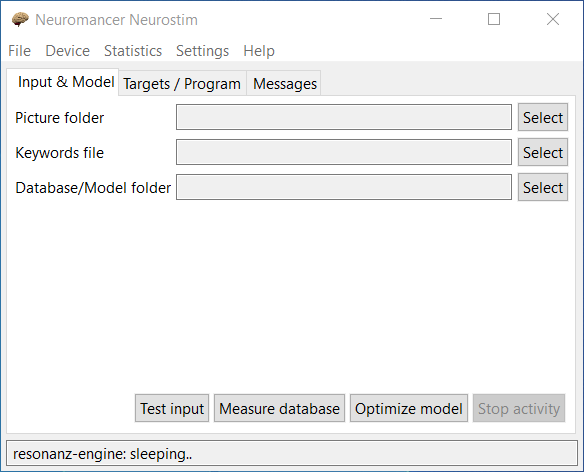584x472 pixels.
Task: Switch to the Targets / Program tab
Action: click(x=182, y=83)
